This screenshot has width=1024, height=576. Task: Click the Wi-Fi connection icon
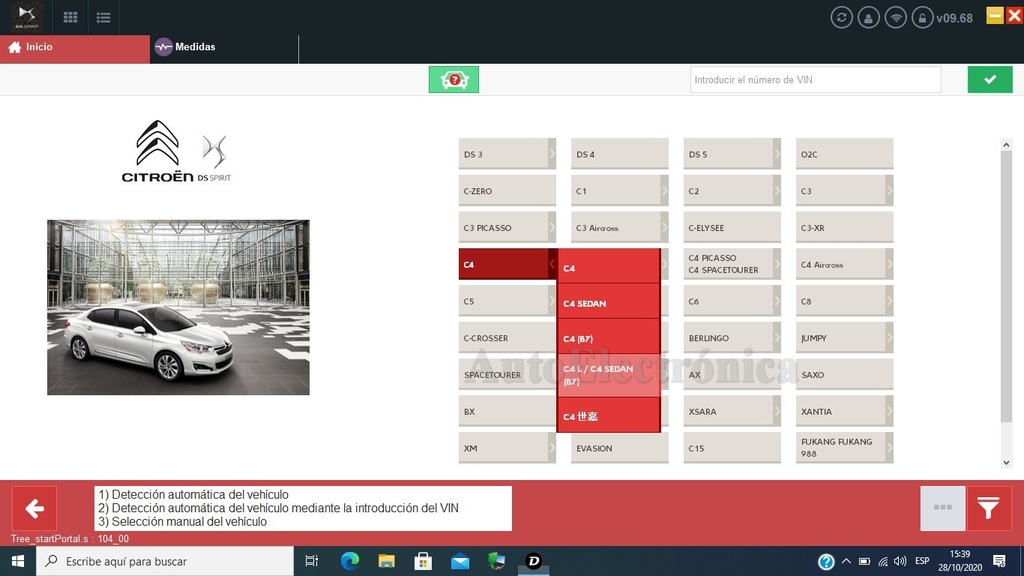895,18
